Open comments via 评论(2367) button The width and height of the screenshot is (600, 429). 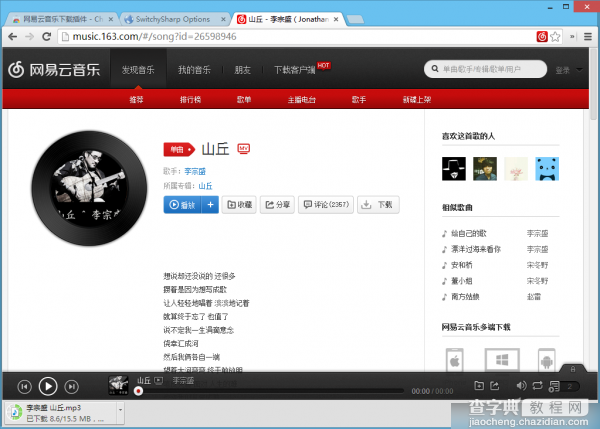click(x=326, y=205)
